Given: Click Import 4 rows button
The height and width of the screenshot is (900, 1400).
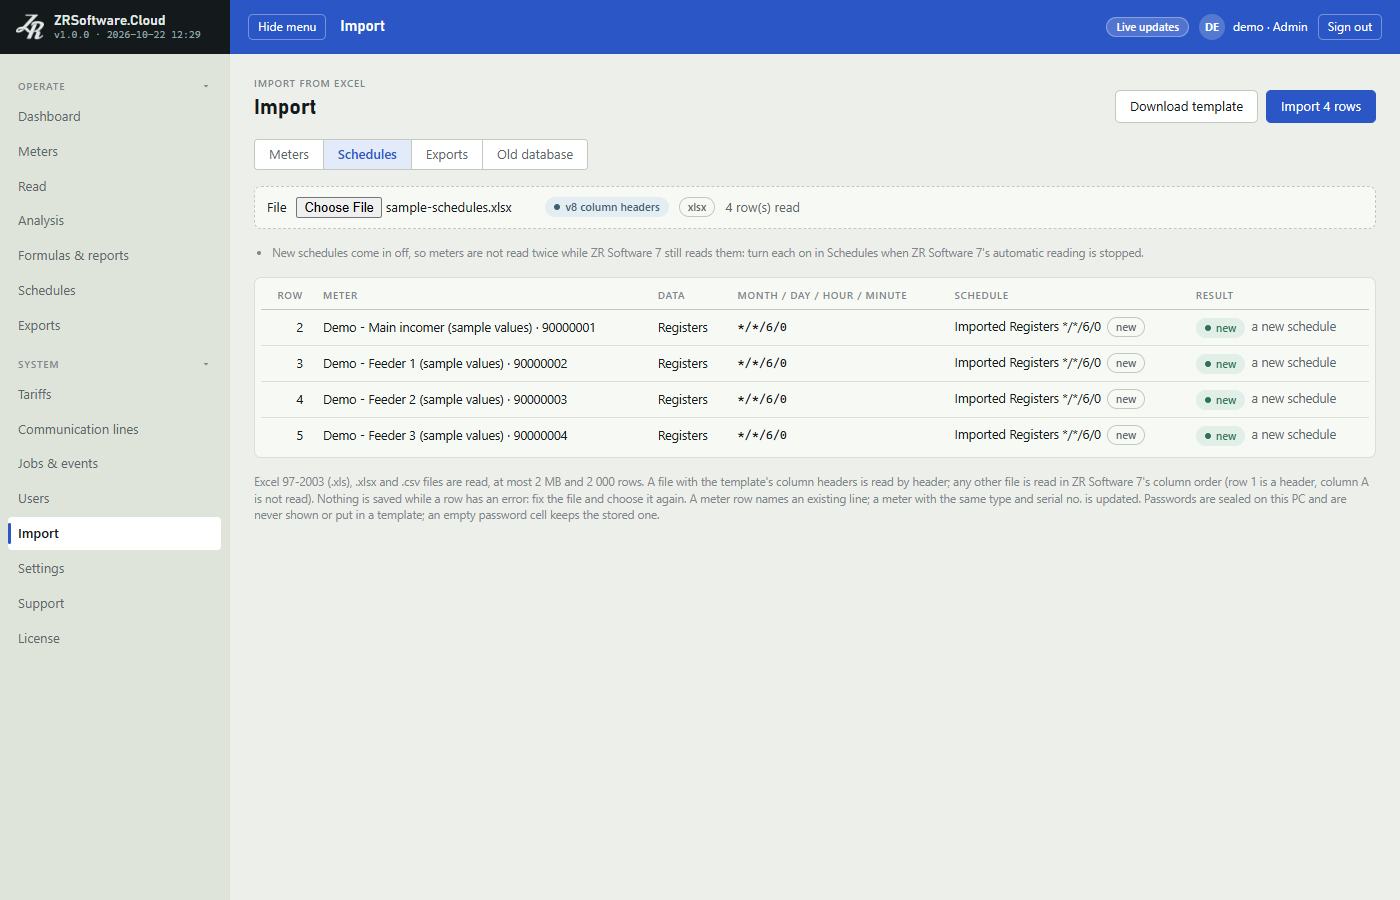Looking at the screenshot, I should tap(1321, 107).
